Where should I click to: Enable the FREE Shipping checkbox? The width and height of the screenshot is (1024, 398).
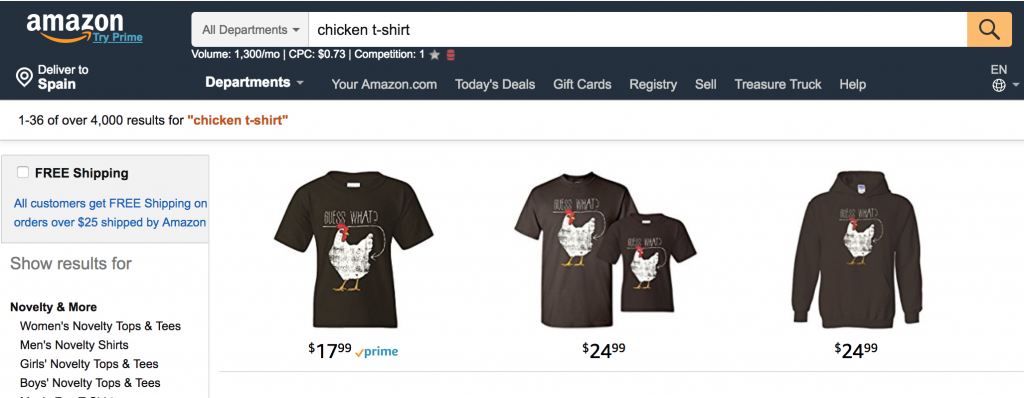pyautogui.click(x=23, y=173)
